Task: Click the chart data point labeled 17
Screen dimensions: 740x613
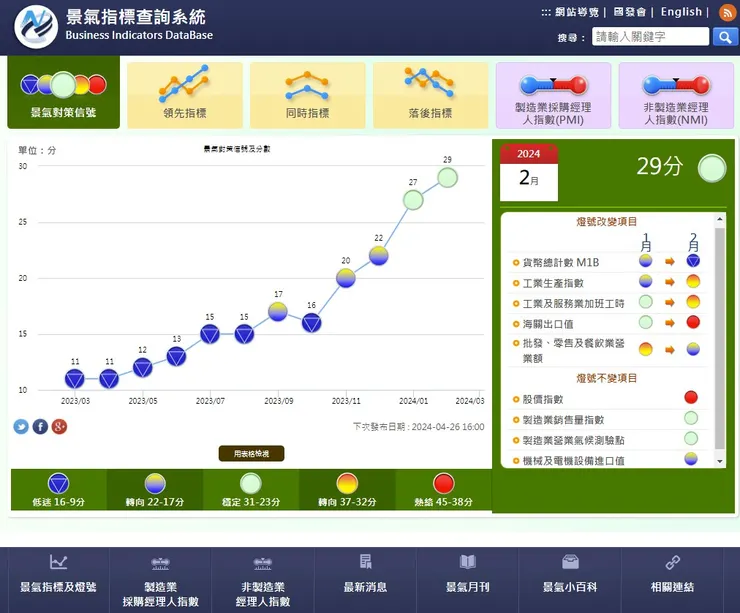Action: (278, 311)
